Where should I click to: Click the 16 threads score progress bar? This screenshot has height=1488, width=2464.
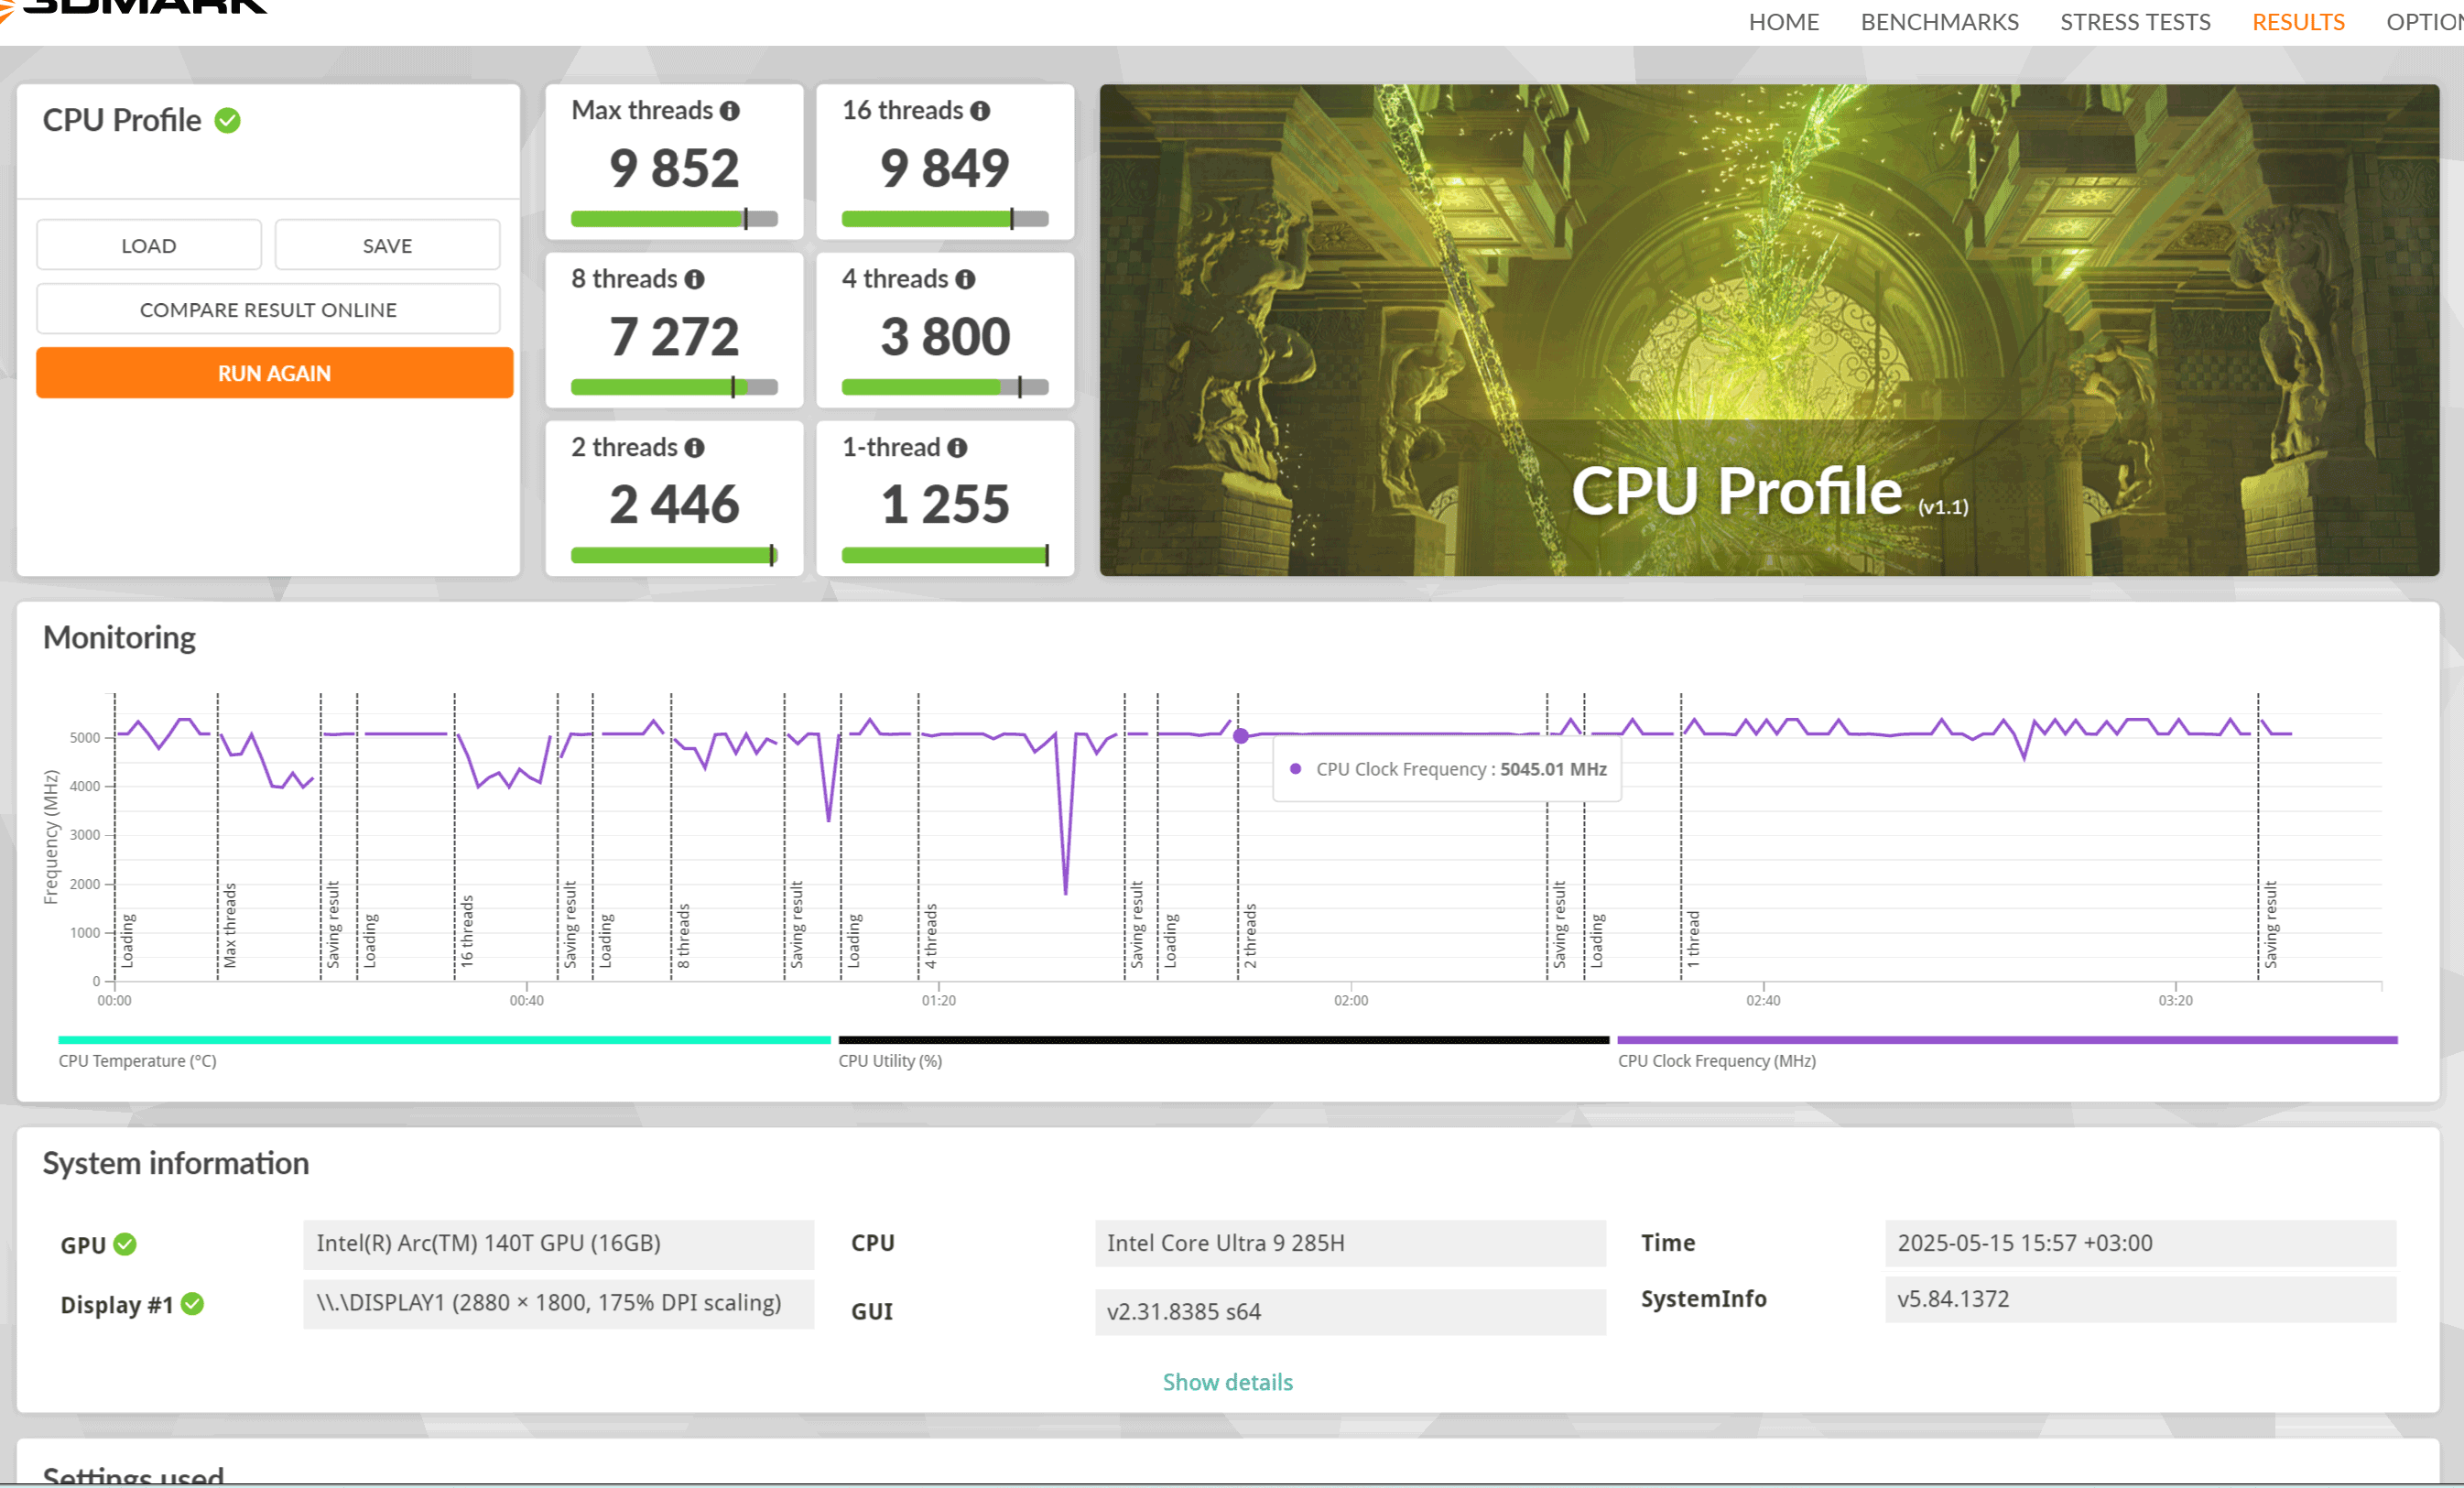pyautogui.click(x=945, y=219)
